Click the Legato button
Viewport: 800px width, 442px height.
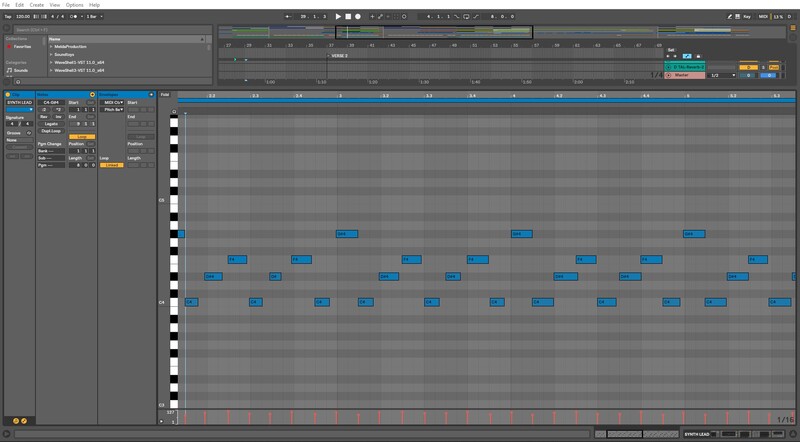(x=52, y=123)
